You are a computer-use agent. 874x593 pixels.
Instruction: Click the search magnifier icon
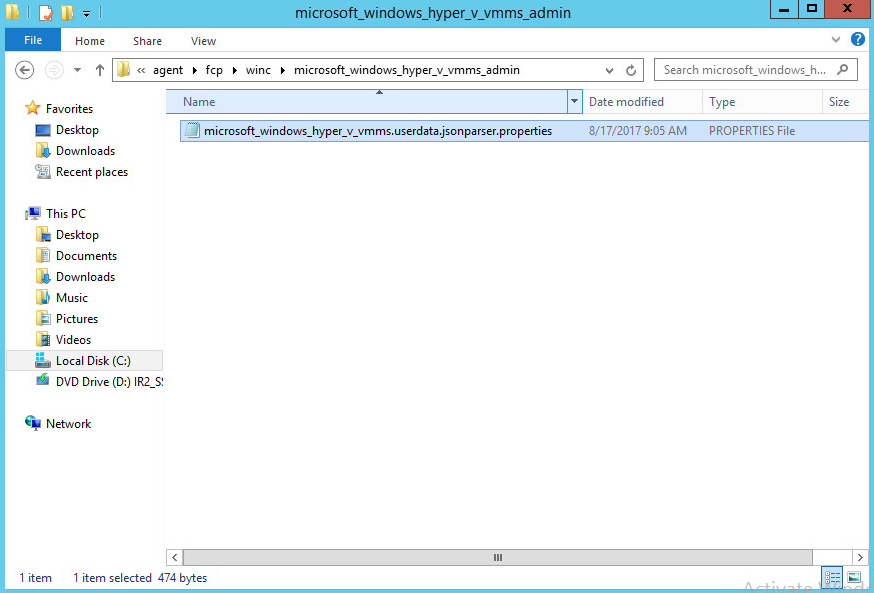click(843, 70)
